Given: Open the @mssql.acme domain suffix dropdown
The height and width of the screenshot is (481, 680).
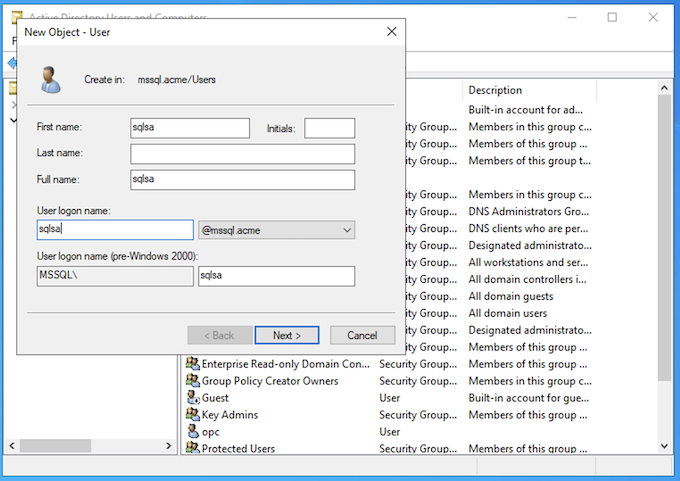Looking at the screenshot, I should (276, 230).
